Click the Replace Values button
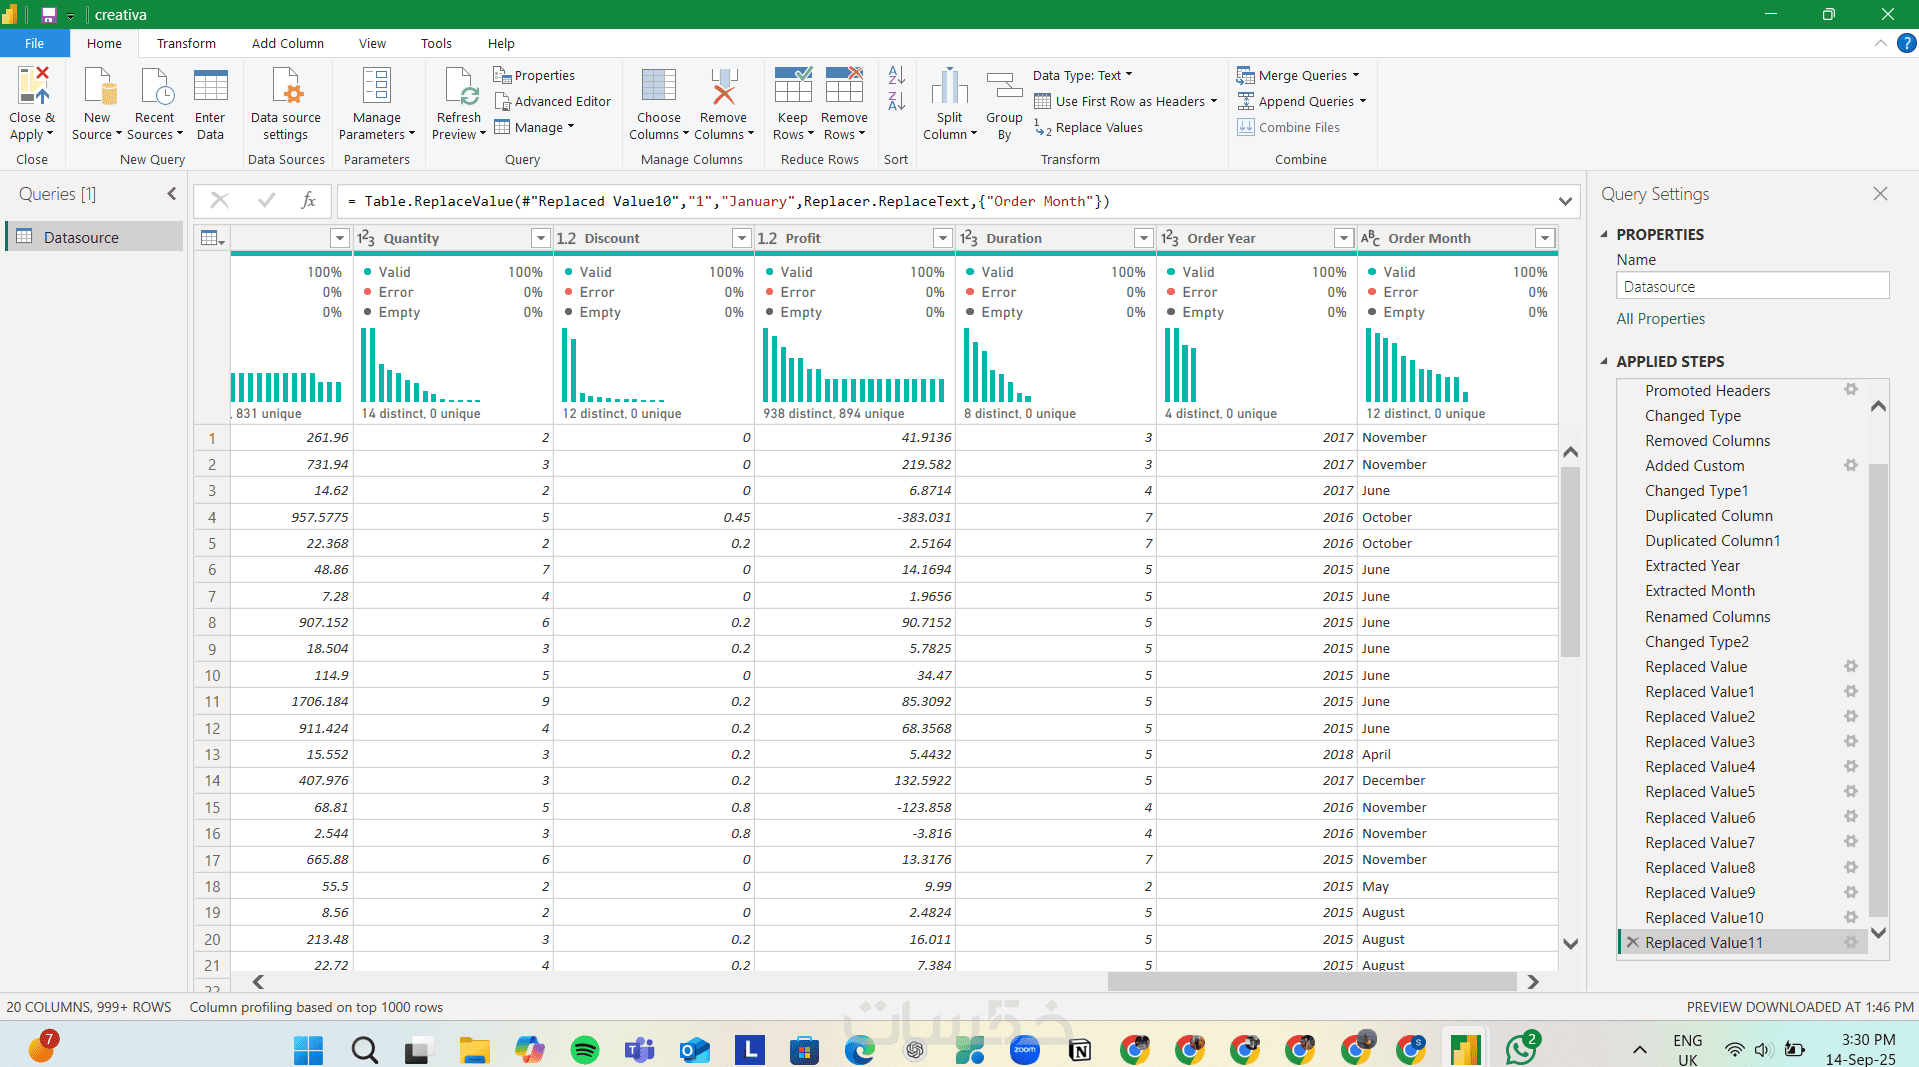Image resolution: width=1919 pixels, height=1067 pixels. tap(1089, 127)
